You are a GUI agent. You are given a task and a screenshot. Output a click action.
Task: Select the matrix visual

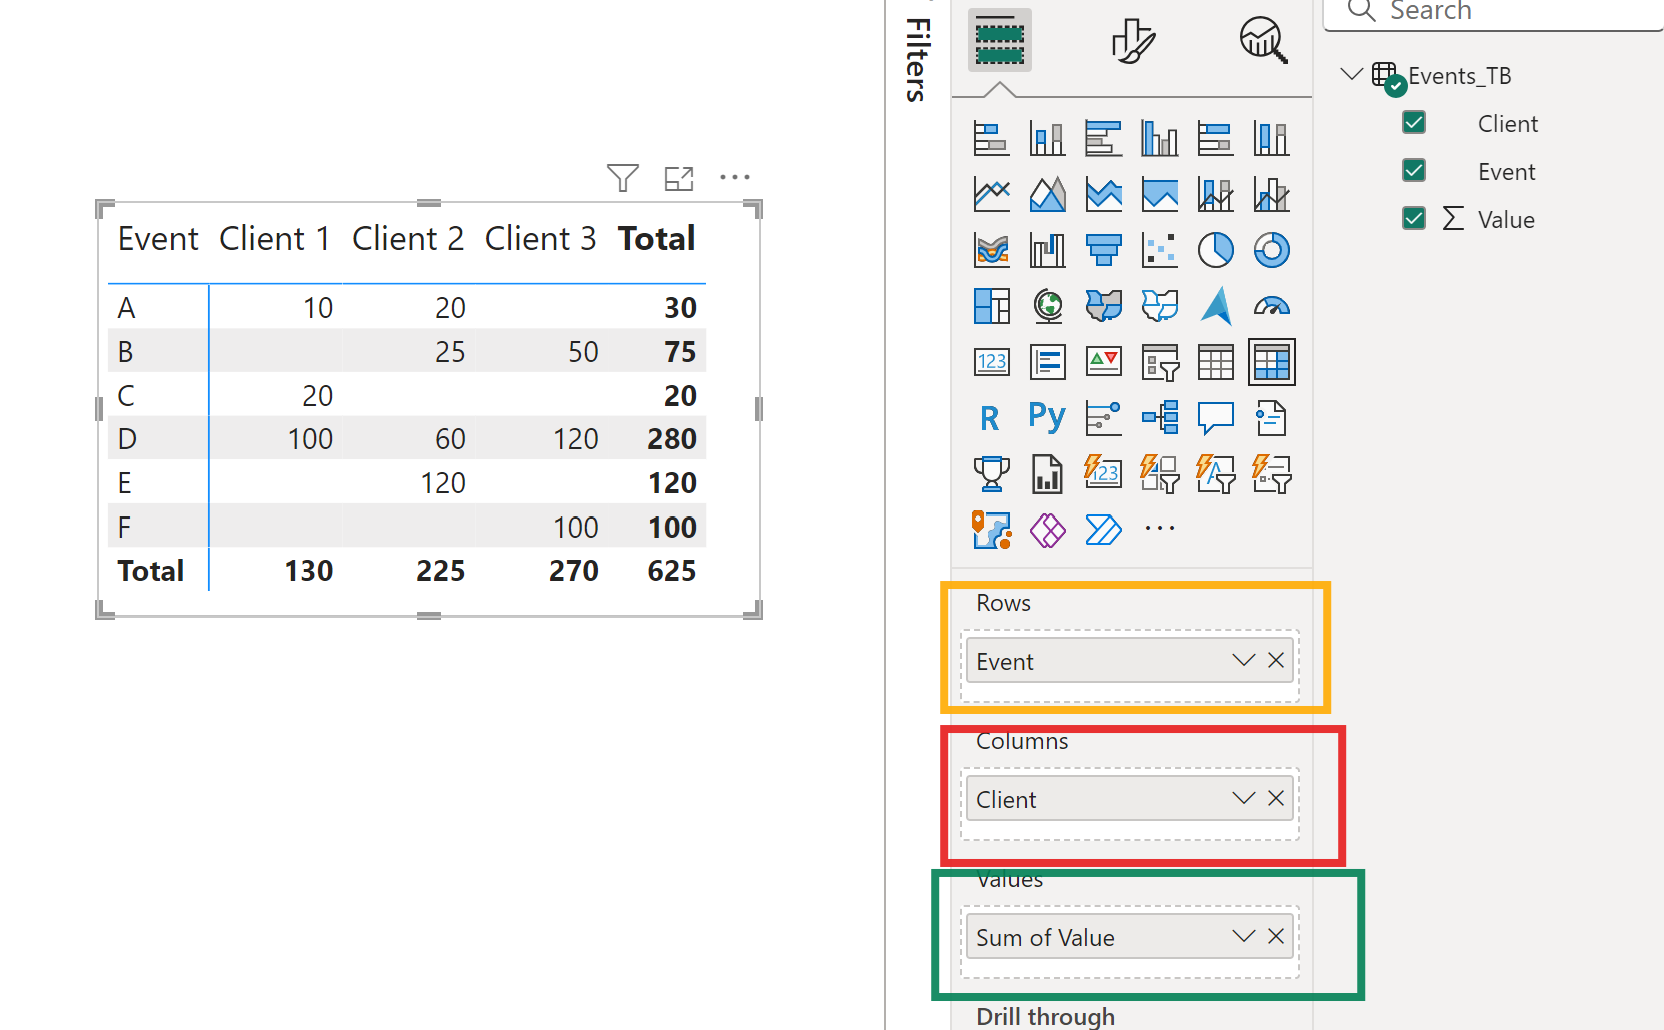tap(1271, 362)
